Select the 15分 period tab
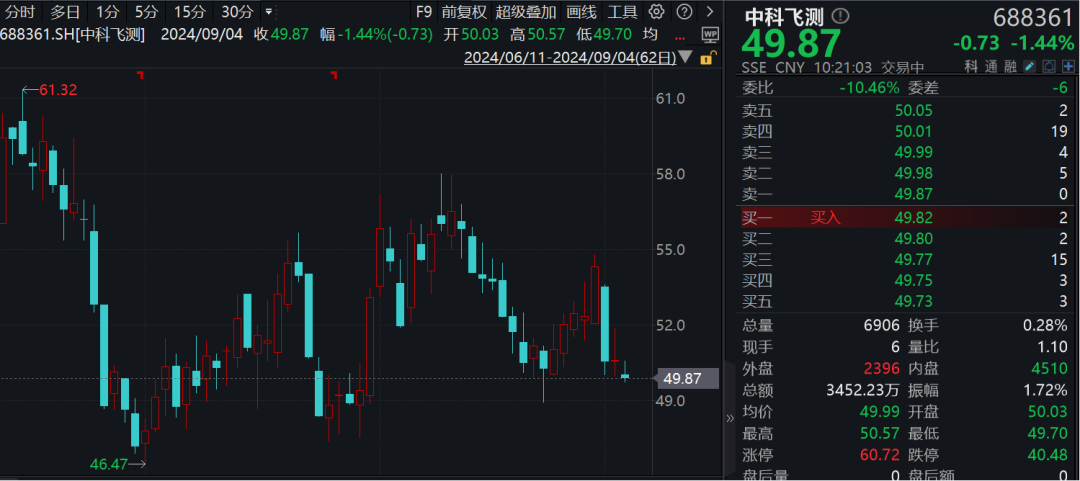The height and width of the screenshot is (481, 1080). (x=189, y=12)
